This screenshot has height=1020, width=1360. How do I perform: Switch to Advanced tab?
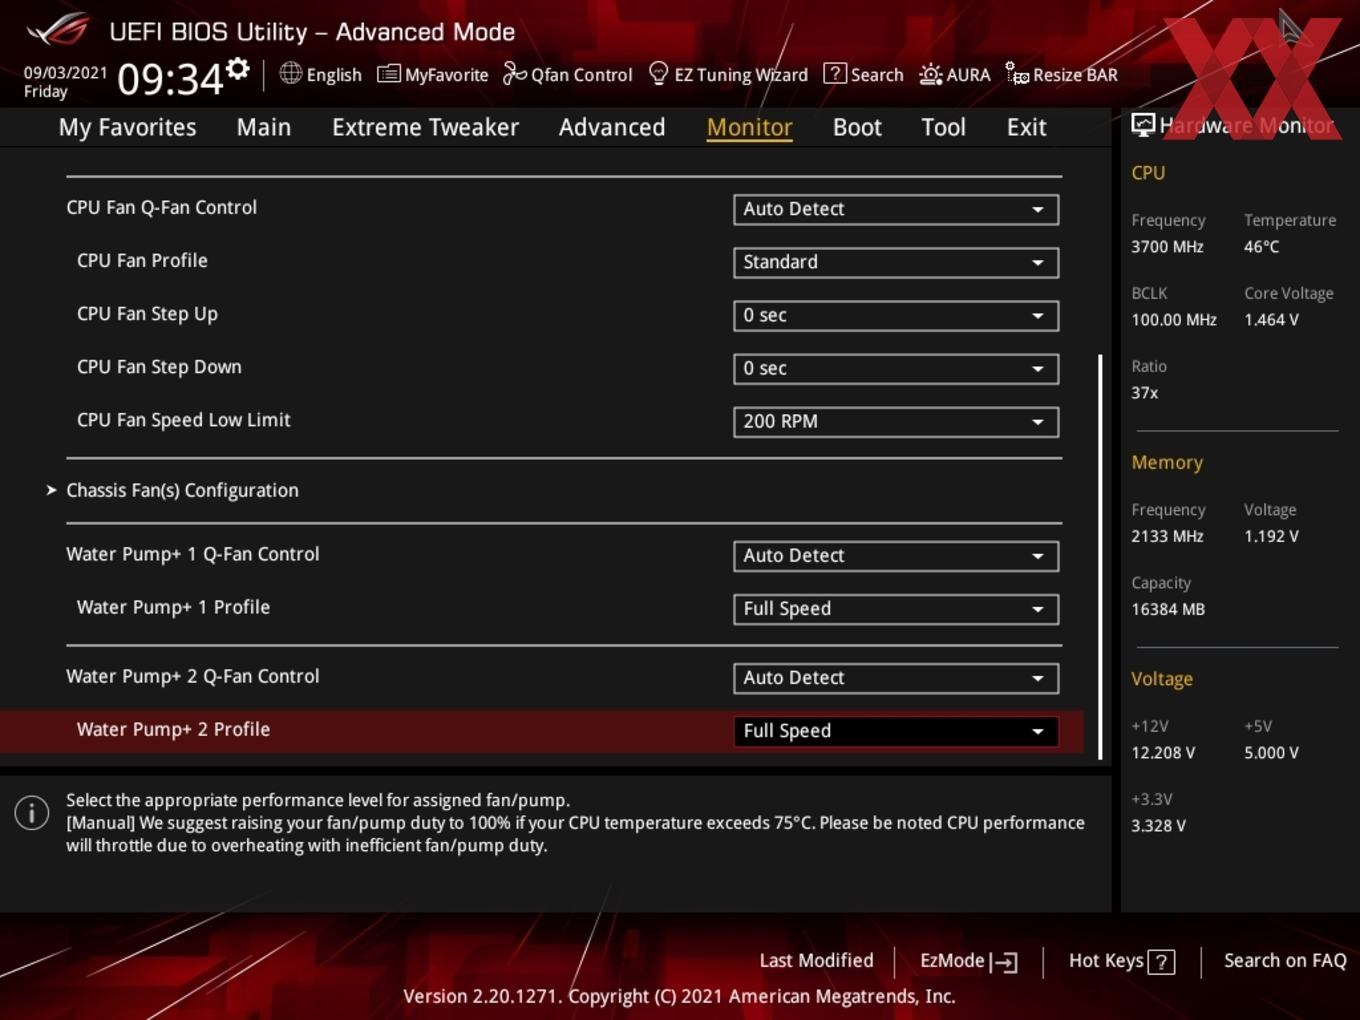612,127
